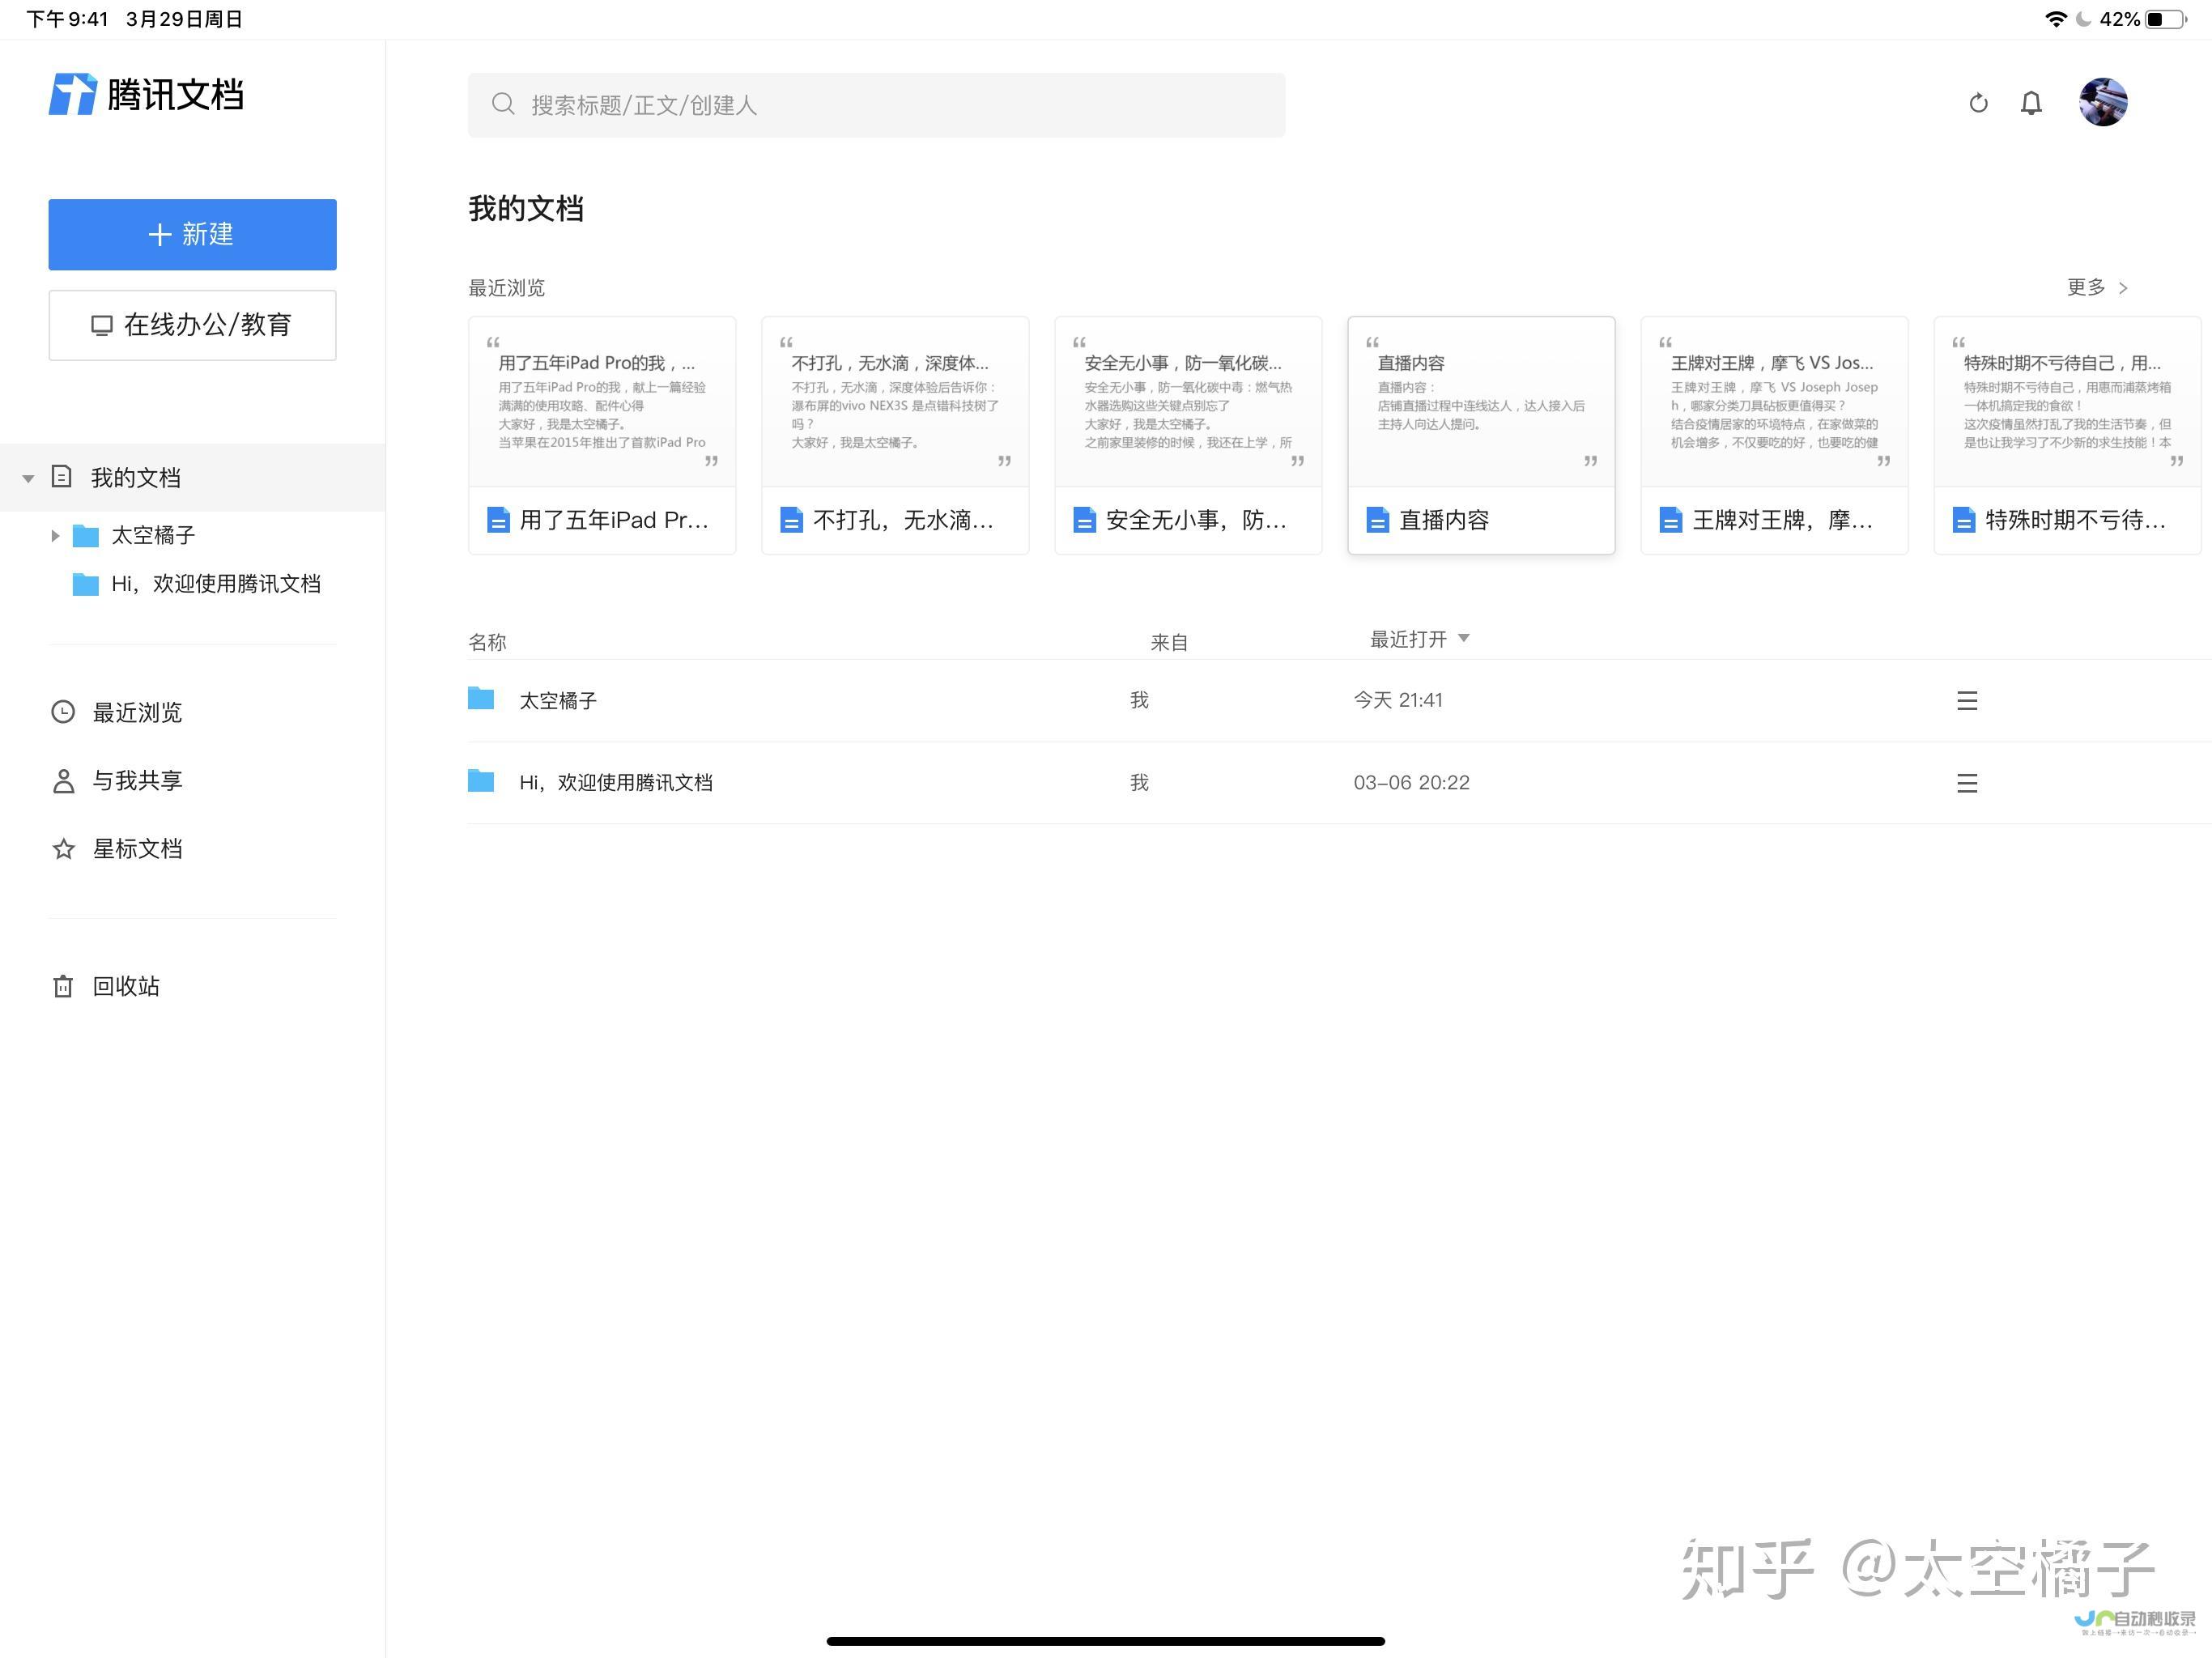Click the 新建 button
The image size is (2212, 1658).
click(x=192, y=234)
